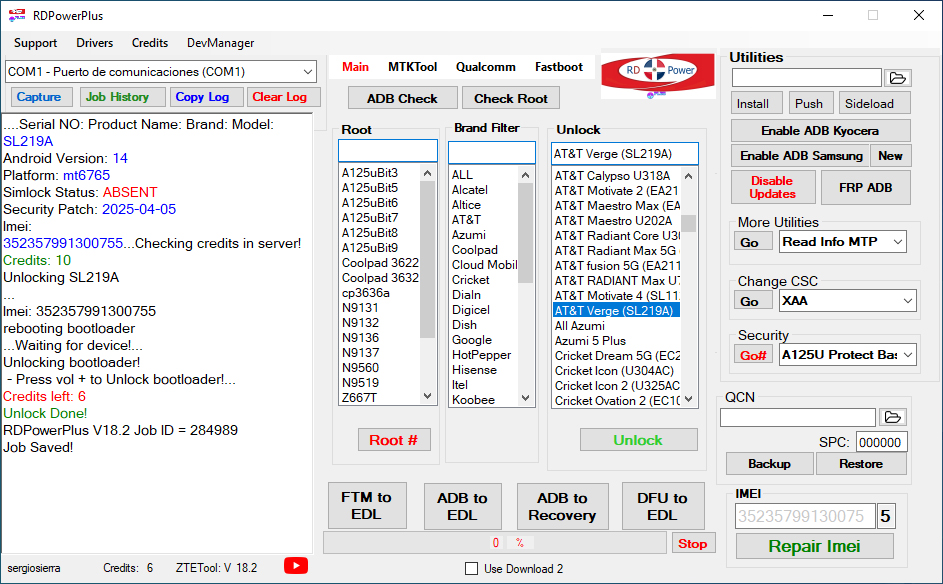The image size is (943, 584).
Task: Open the Drivers menu
Action: (x=95, y=43)
